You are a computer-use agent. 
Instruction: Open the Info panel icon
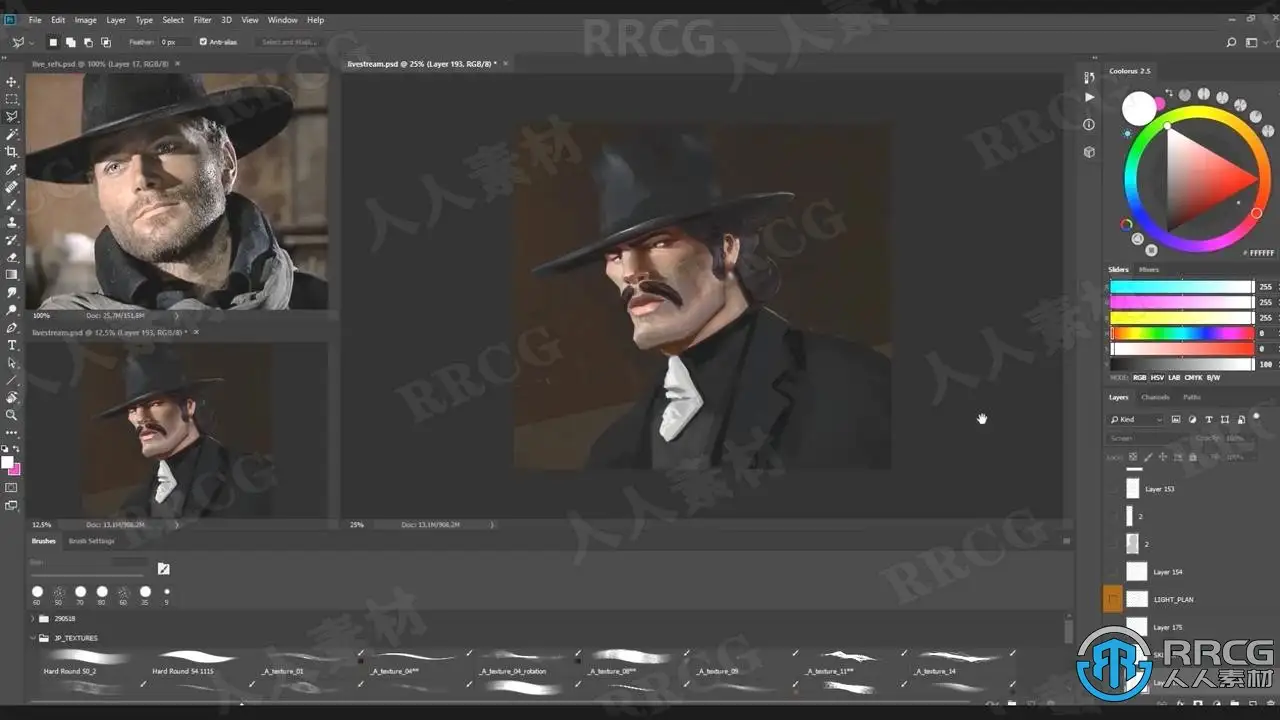[x=1089, y=124]
